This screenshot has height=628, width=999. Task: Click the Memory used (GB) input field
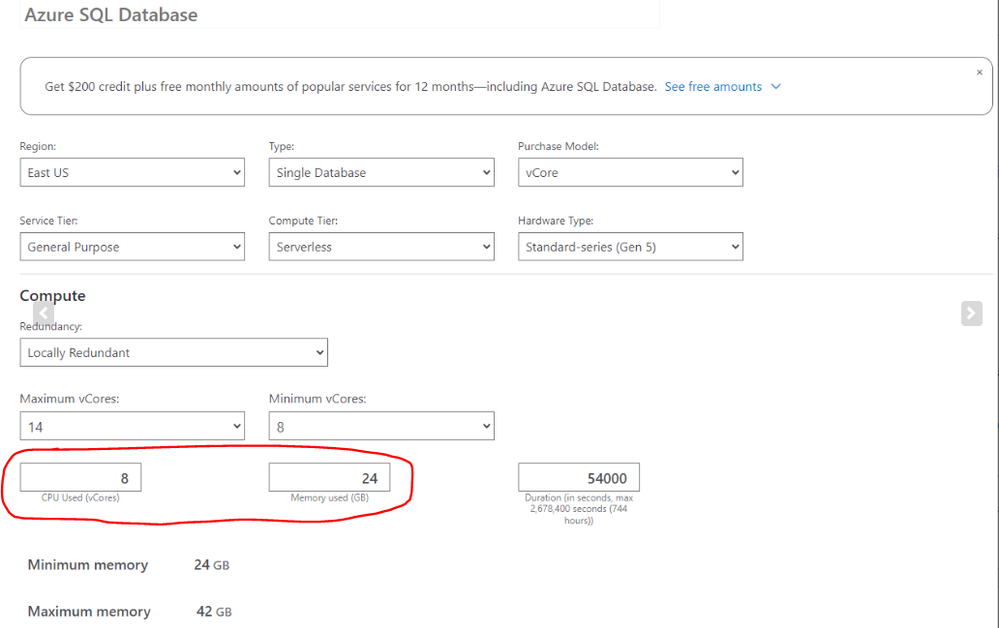coord(329,478)
